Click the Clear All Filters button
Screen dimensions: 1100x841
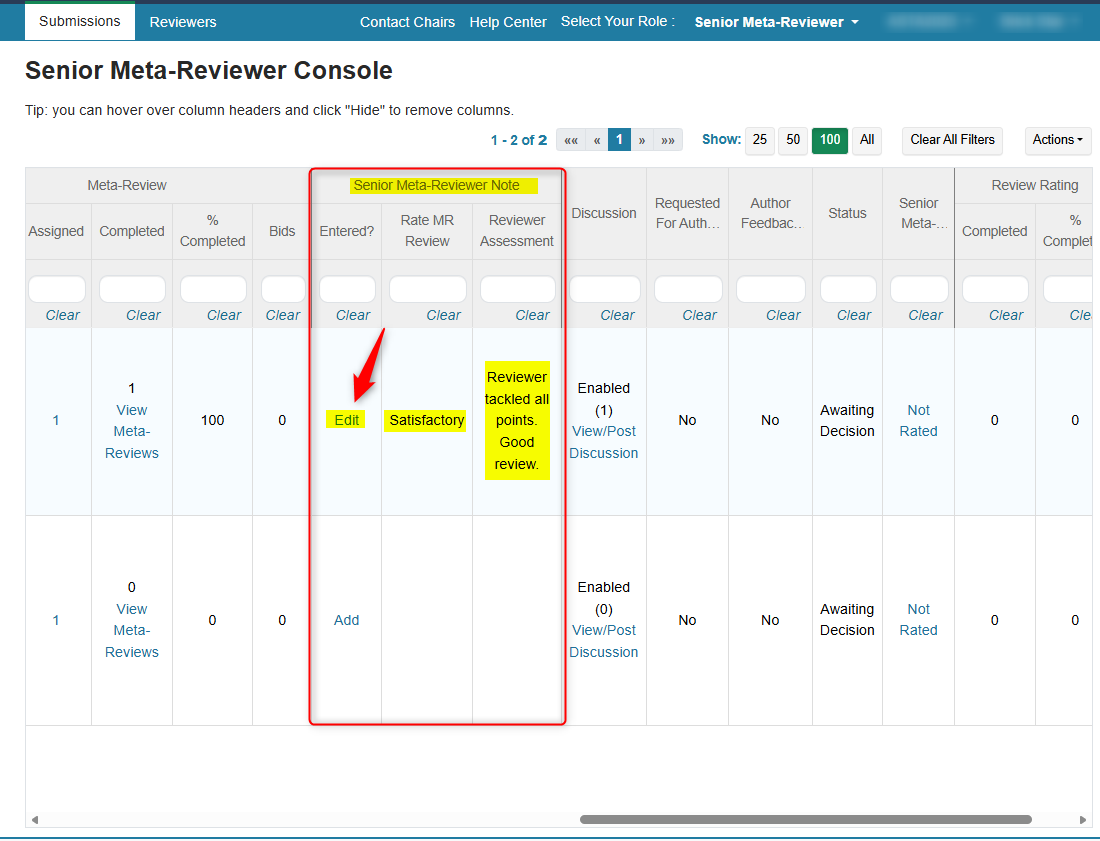(953, 140)
